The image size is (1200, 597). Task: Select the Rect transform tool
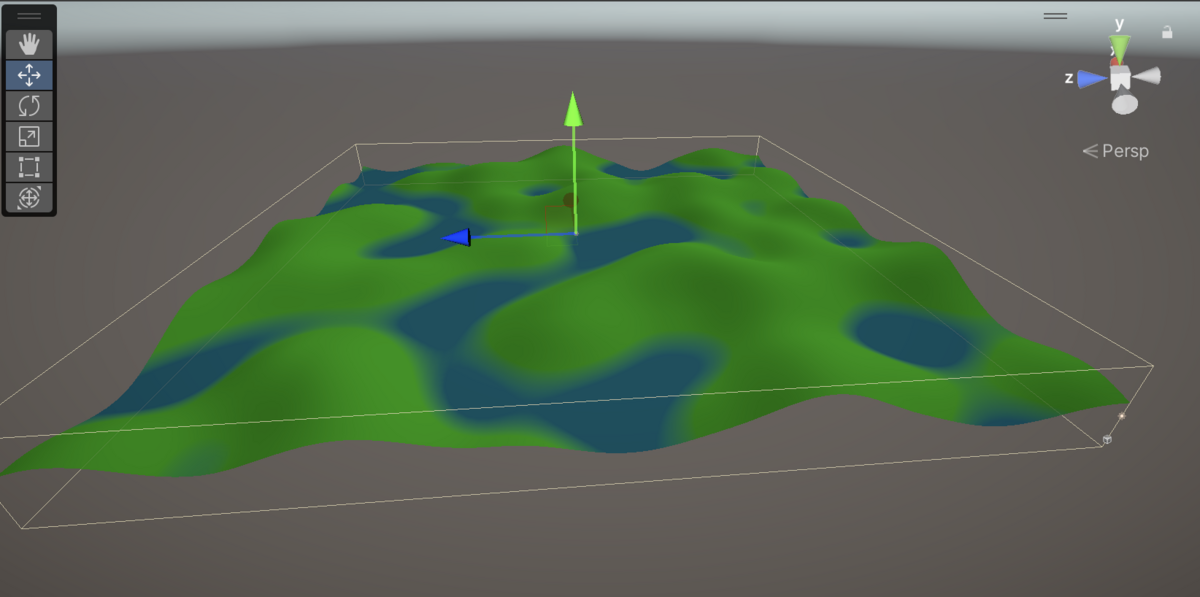[29, 167]
